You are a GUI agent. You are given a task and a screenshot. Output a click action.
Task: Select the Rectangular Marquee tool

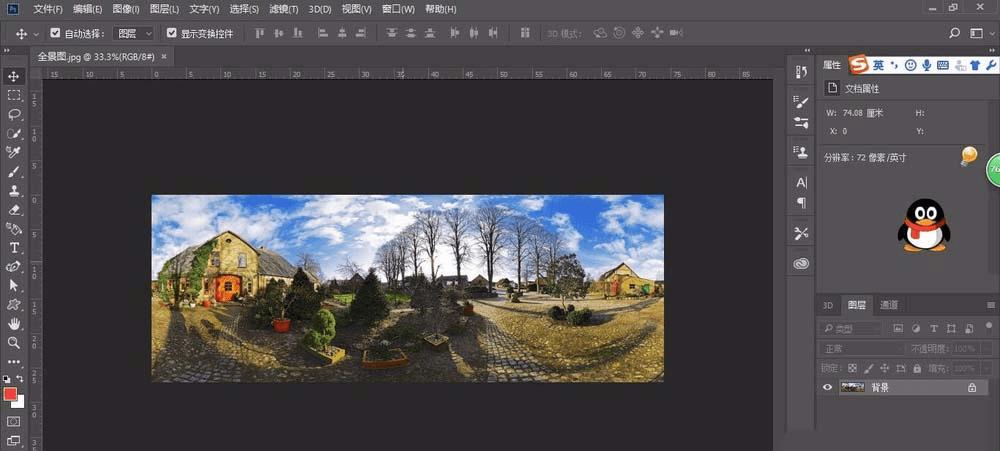click(x=14, y=95)
